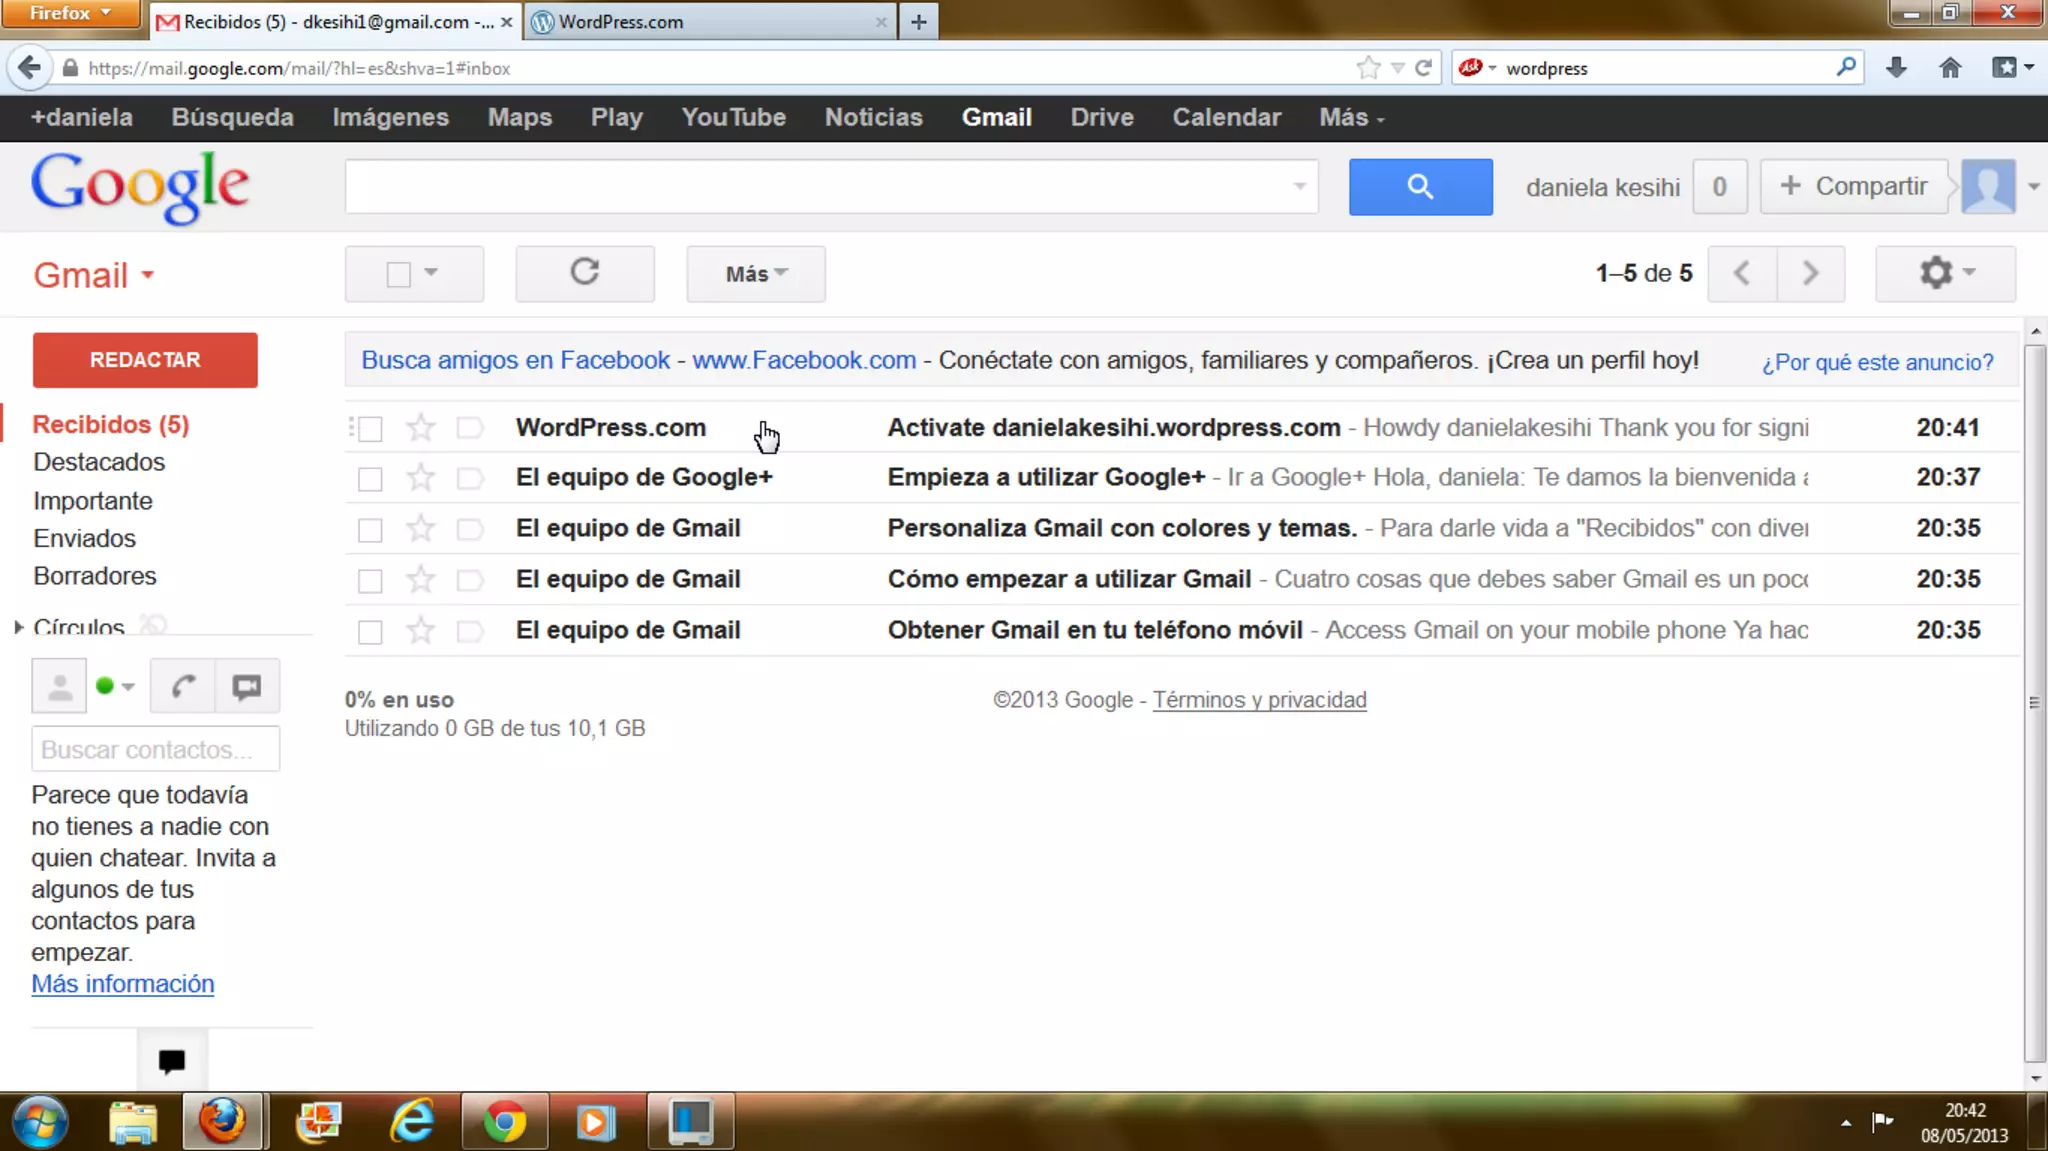Open the settings gear menu

point(1945,273)
